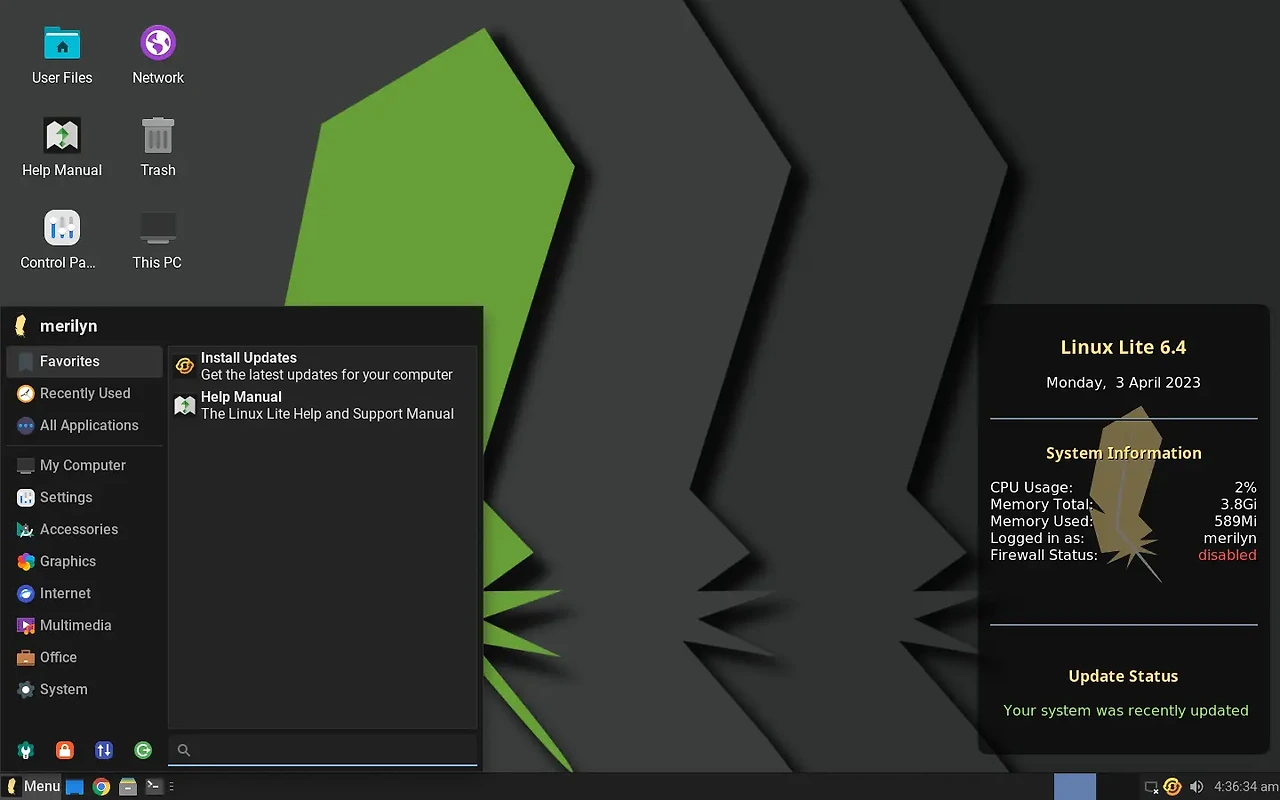Launch the terminal from the taskbar

(x=154, y=786)
